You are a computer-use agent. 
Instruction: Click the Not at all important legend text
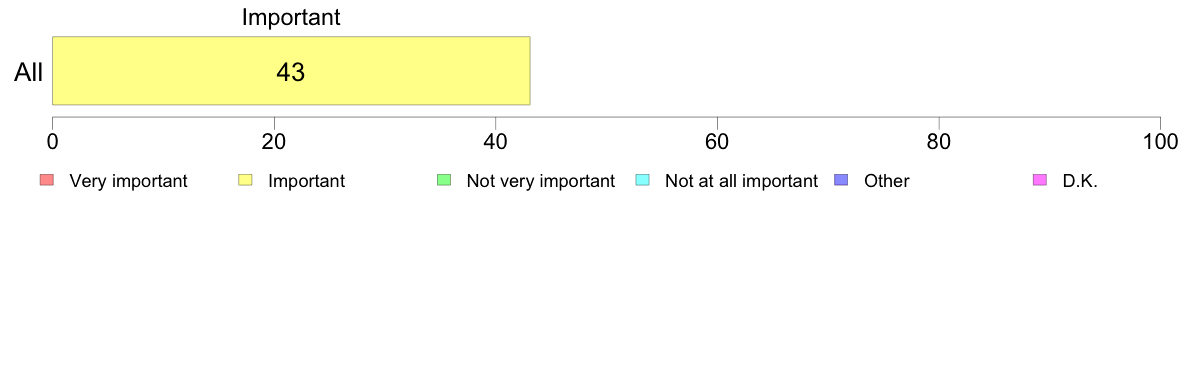741,181
